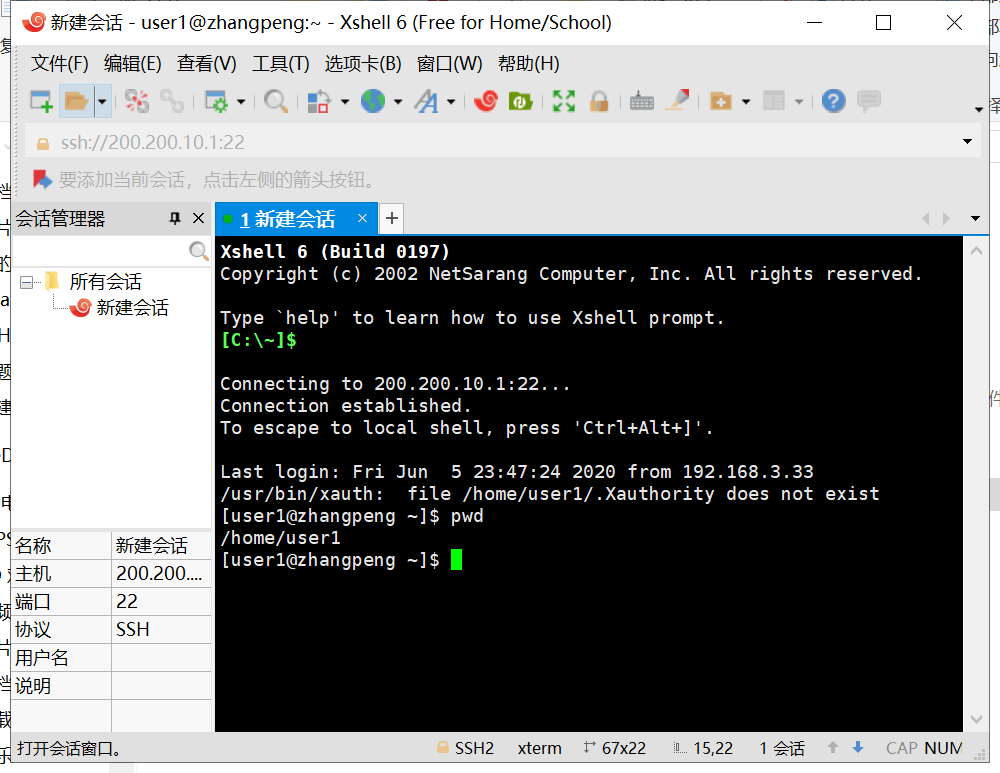Open the 帮助(H) menu
The image size is (1000, 773).
coord(529,64)
